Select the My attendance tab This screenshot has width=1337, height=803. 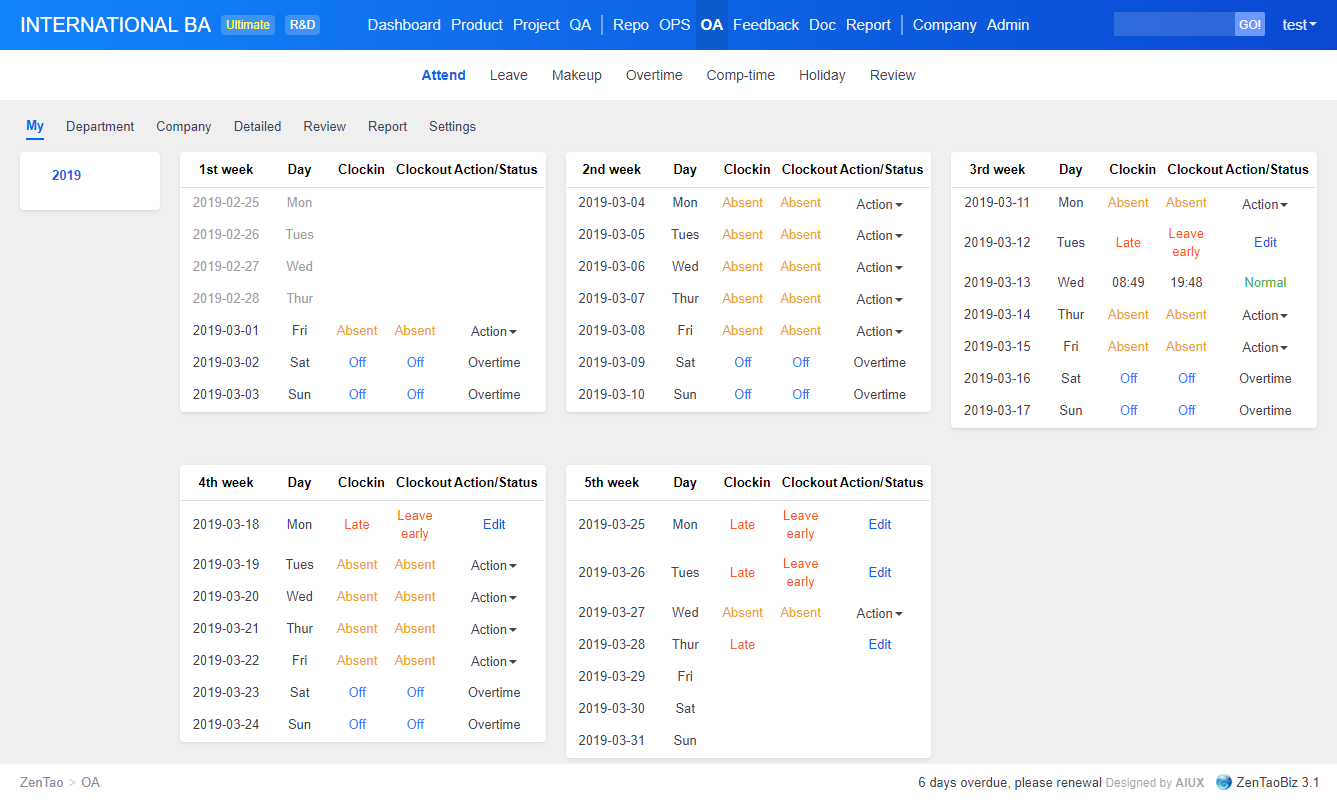point(35,126)
